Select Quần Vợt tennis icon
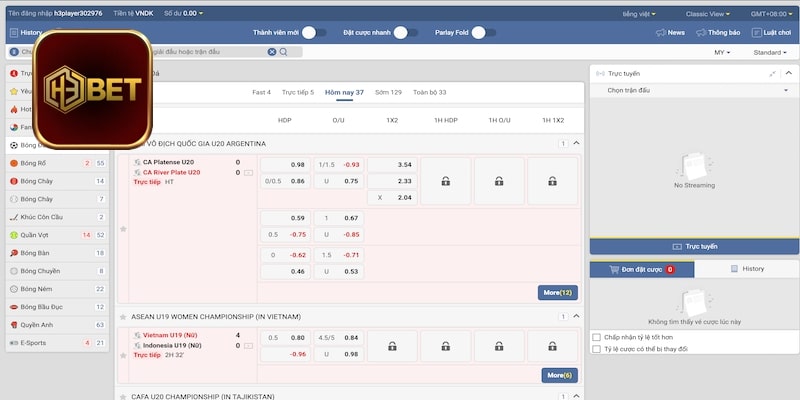Image resolution: width=800 pixels, height=400 pixels. pyautogui.click(x=14, y=235)
